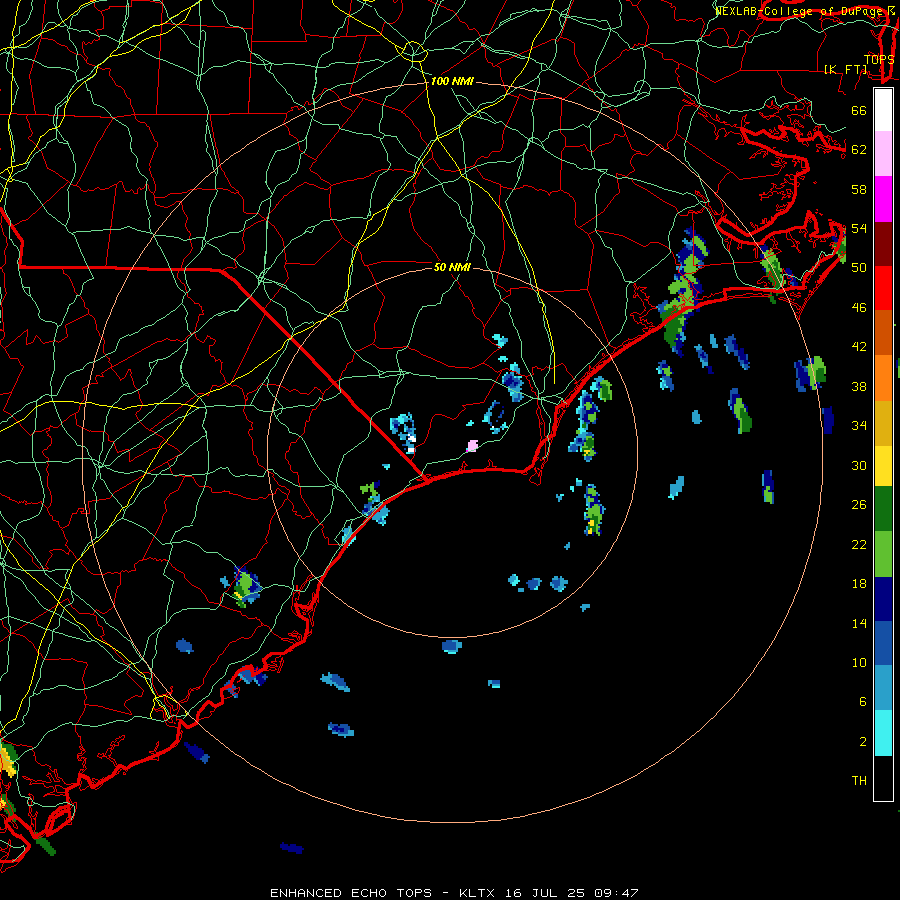Click the dark red (maroon) legend block
Image resolution: width=900 pixels, height=900 pixels.
[883, 243]
